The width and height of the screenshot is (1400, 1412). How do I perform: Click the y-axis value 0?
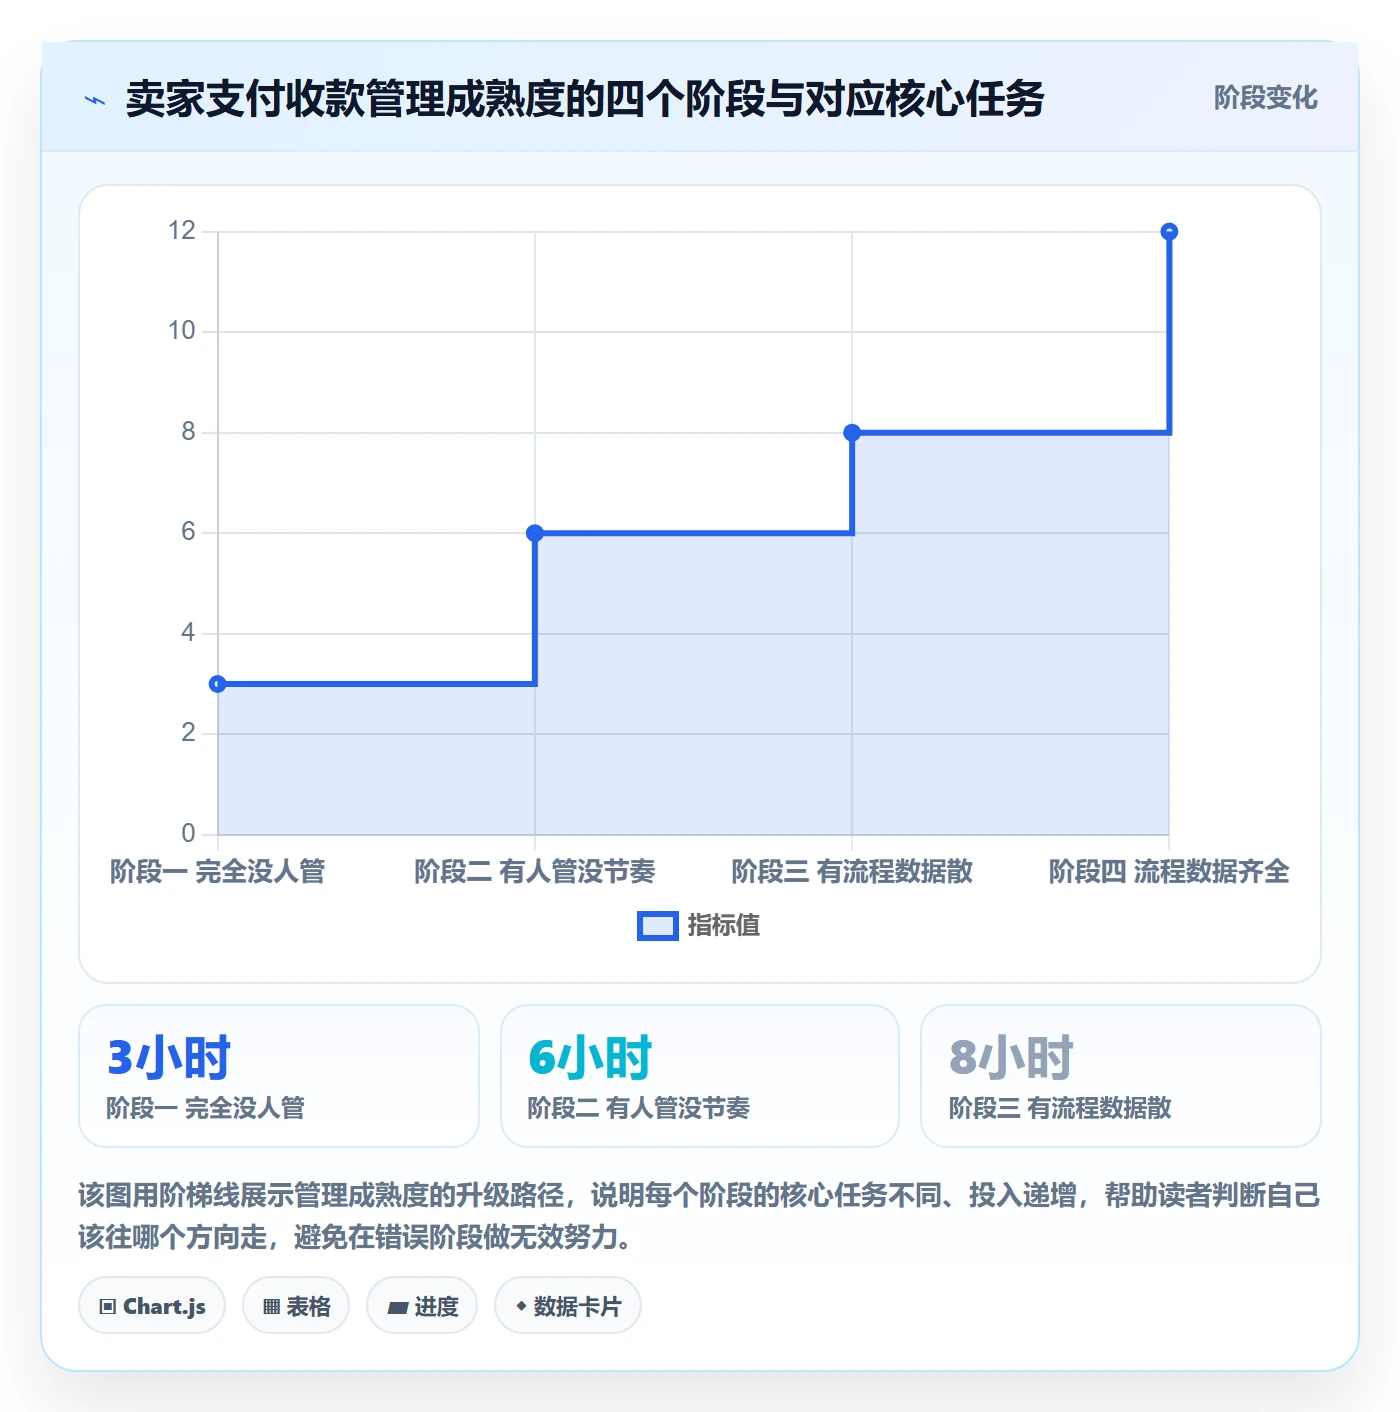click(x=188, y=833)
